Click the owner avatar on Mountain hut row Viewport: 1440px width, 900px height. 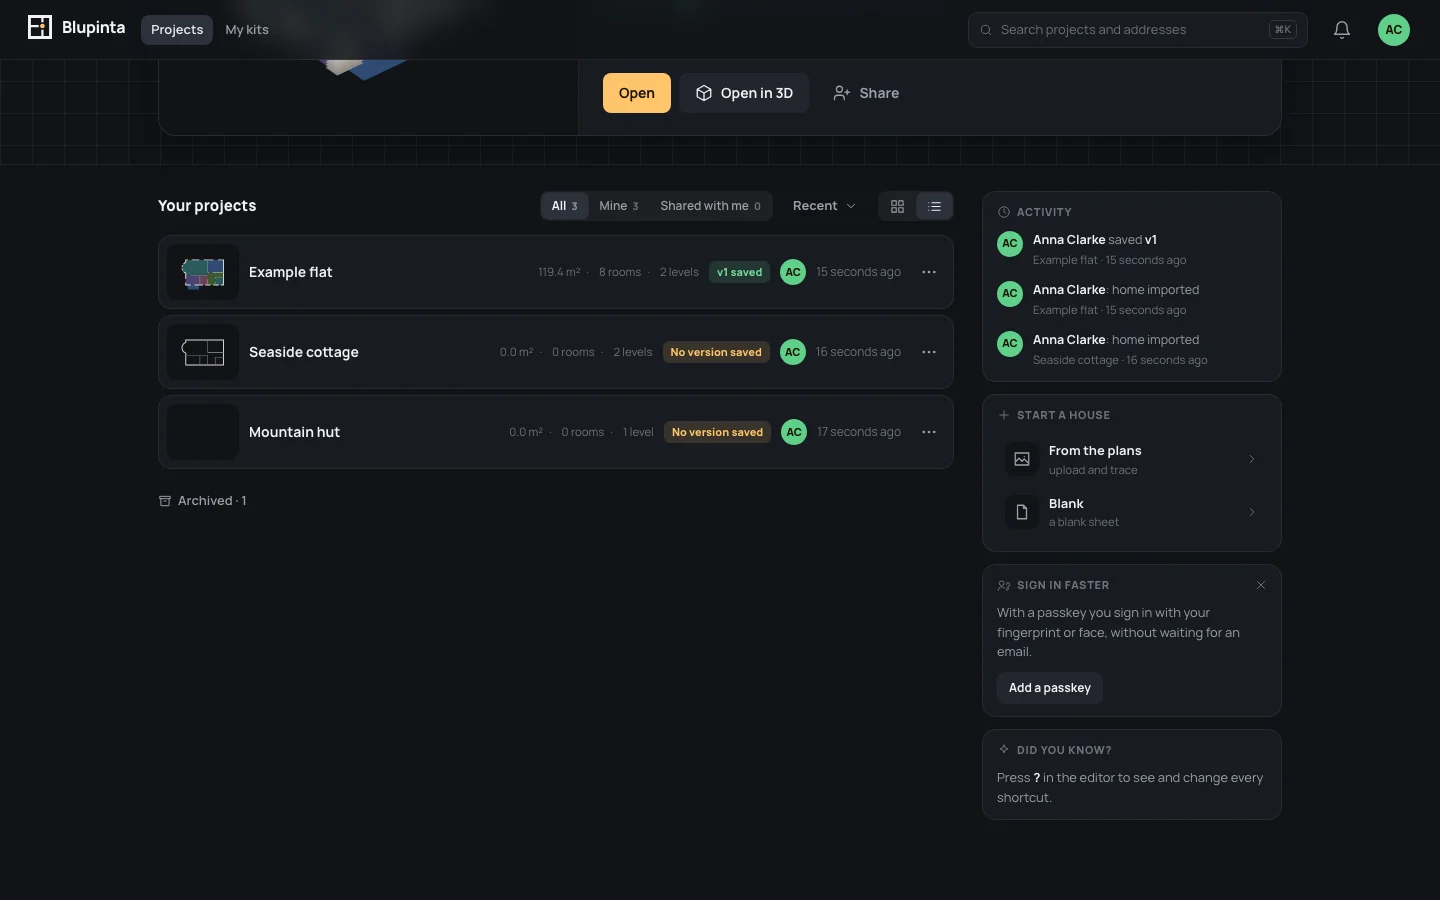point(794,432)
